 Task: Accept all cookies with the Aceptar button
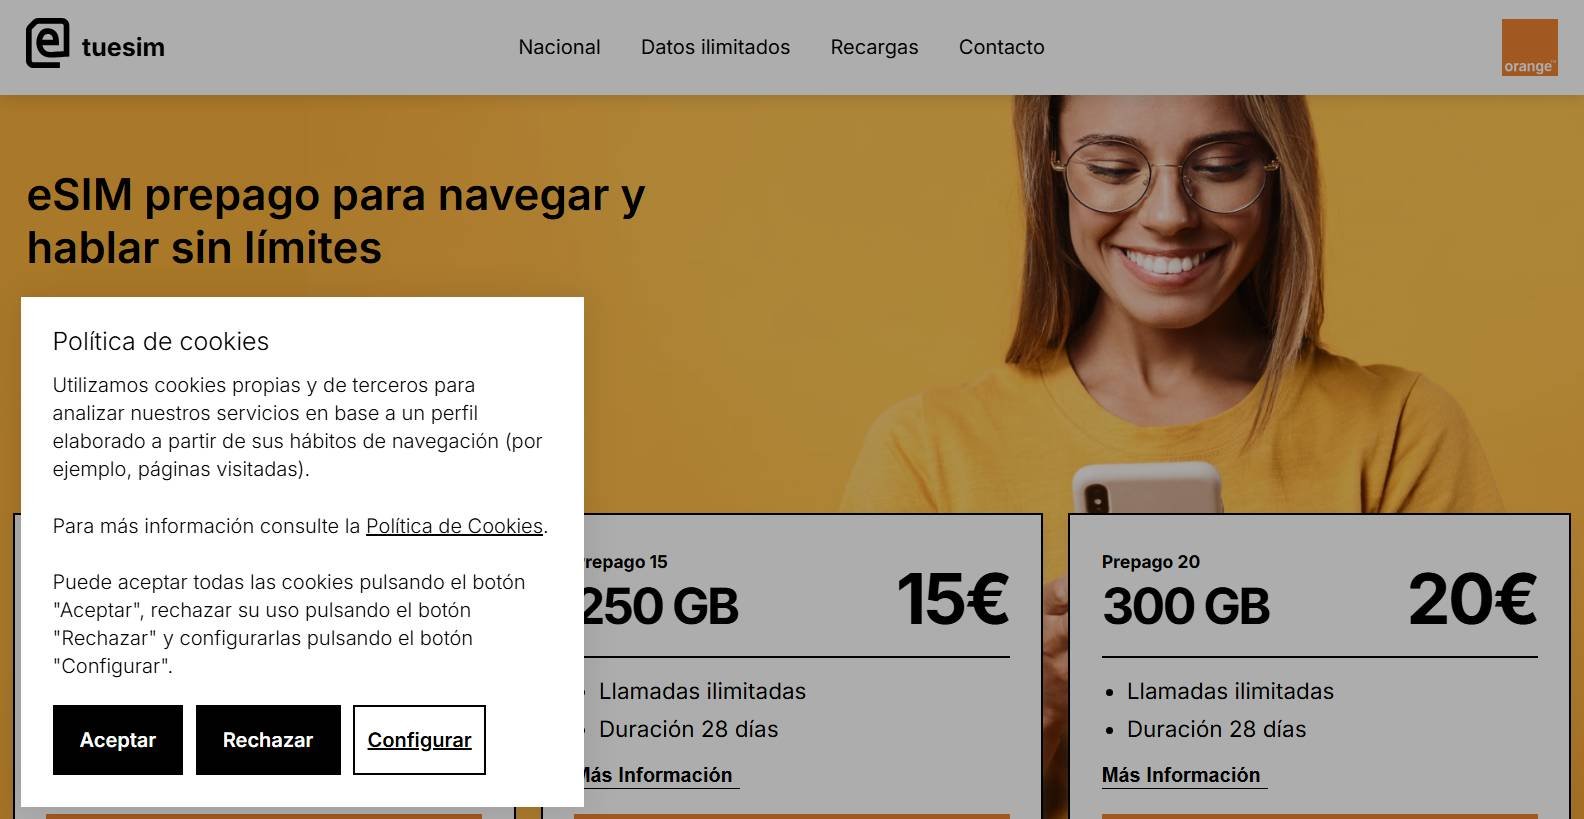pos(118,740)
